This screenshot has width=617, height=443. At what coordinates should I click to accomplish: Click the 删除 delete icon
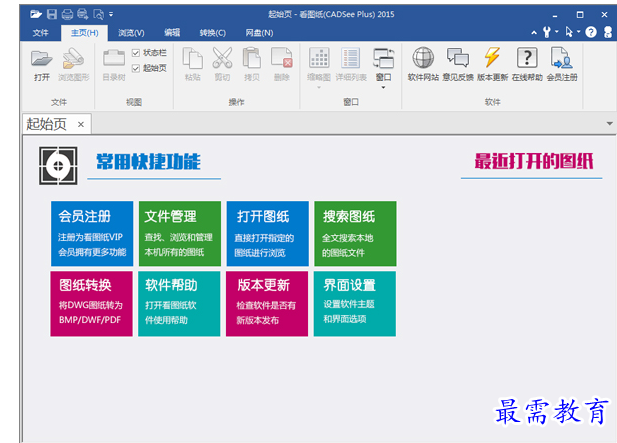click(x=282, y=58)
